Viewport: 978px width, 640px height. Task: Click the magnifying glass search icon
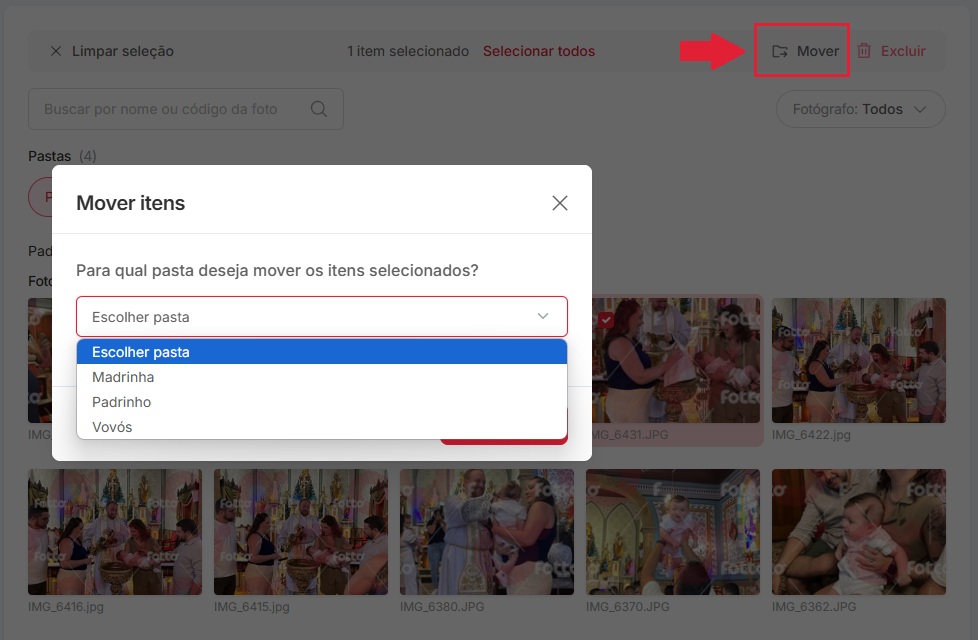click(319, 109)
